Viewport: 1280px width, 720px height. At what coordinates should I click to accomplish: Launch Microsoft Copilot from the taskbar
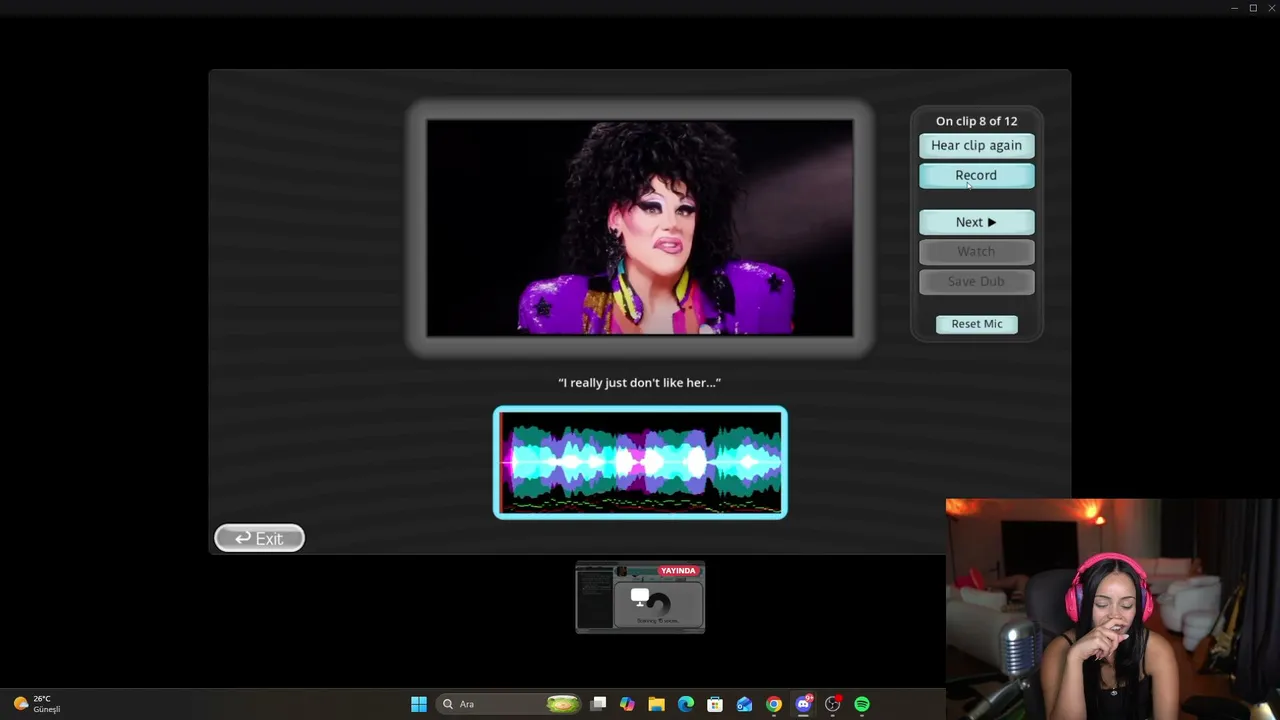627,704
